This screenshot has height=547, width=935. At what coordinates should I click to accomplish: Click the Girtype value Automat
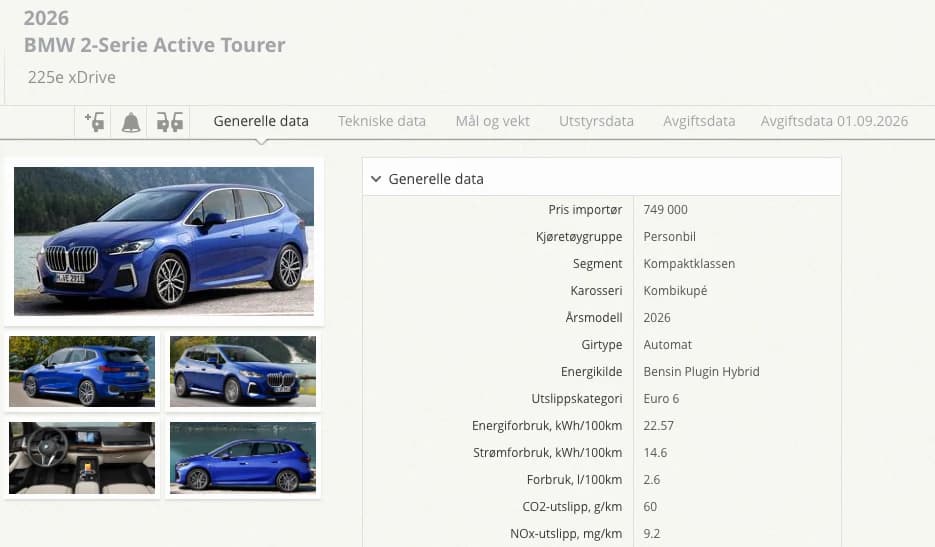pyautogui.click(x=667, y=345)
